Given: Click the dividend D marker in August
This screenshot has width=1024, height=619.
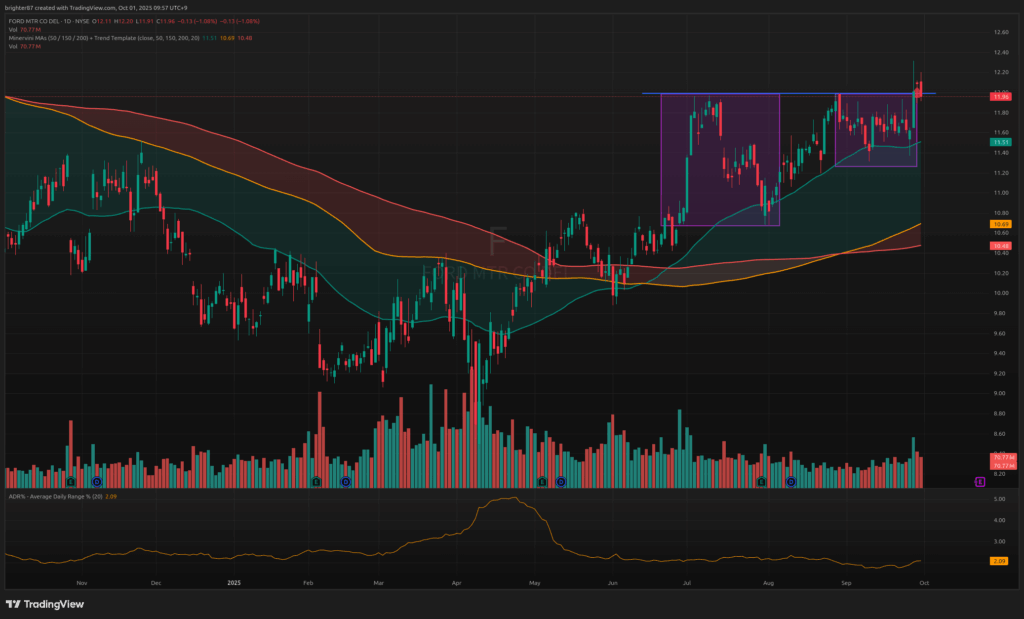Looking at the screenshot, I should coord(790,482).
